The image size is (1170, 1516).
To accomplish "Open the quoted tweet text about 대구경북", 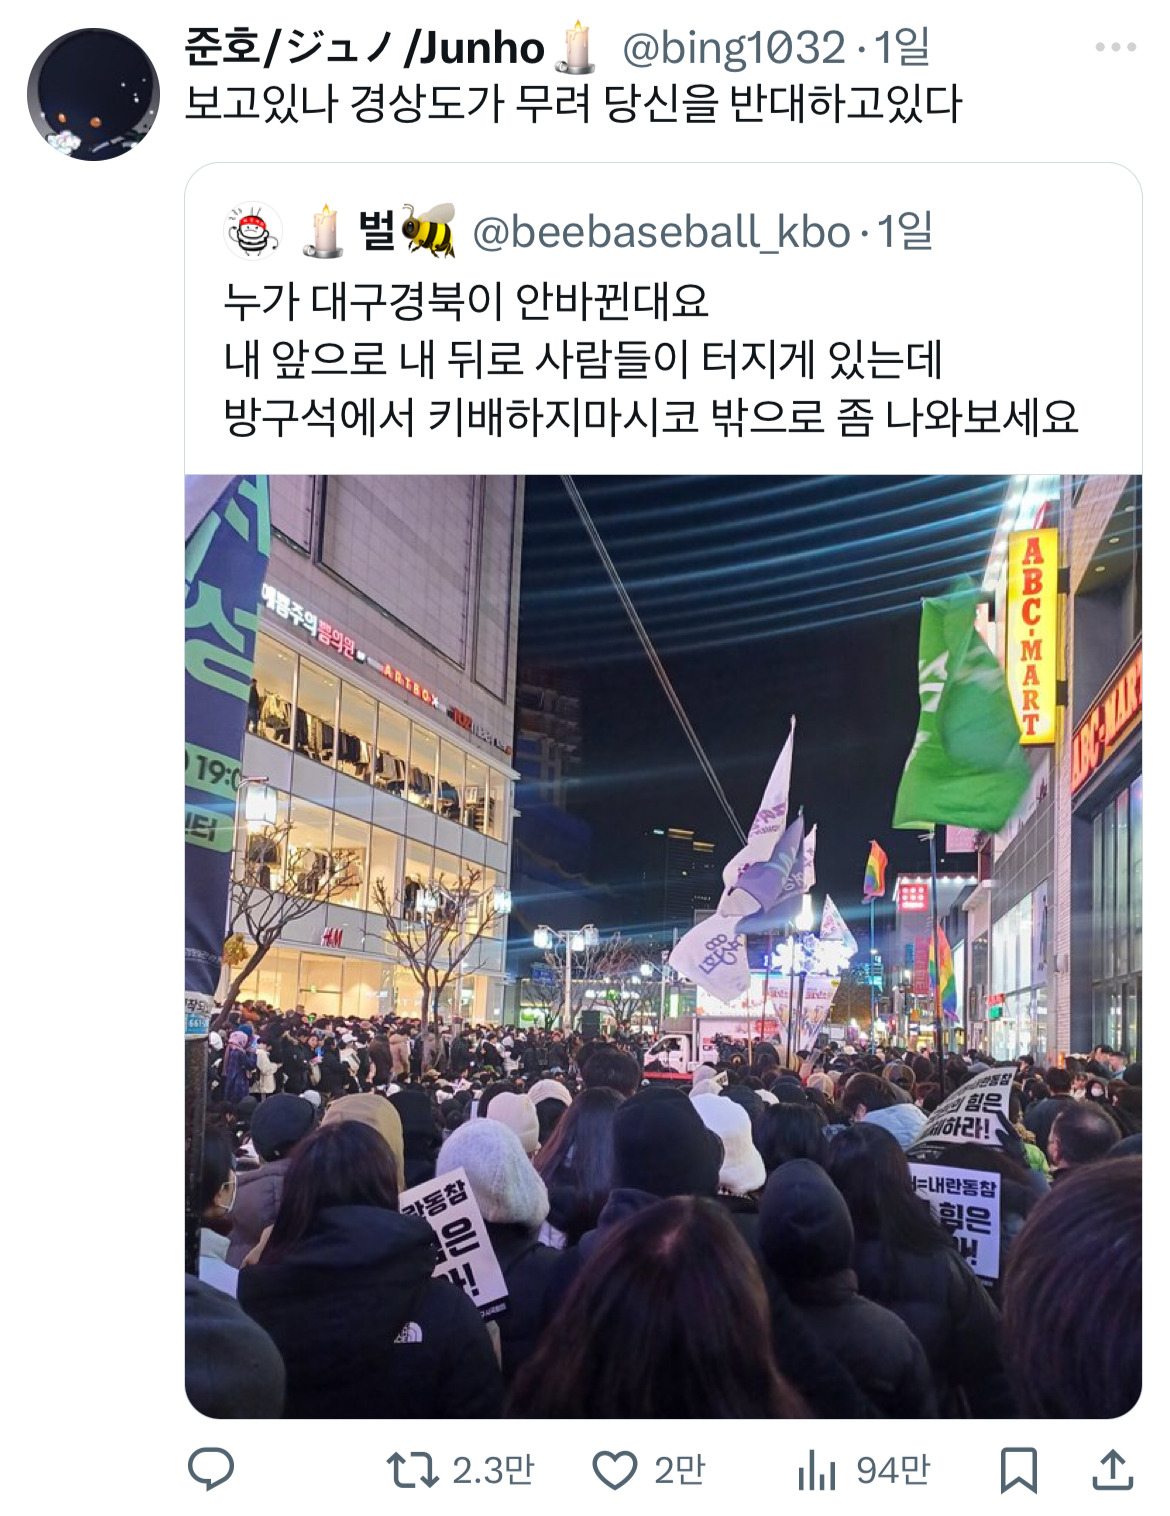I will pyautogui.click(x=651, y=359).
